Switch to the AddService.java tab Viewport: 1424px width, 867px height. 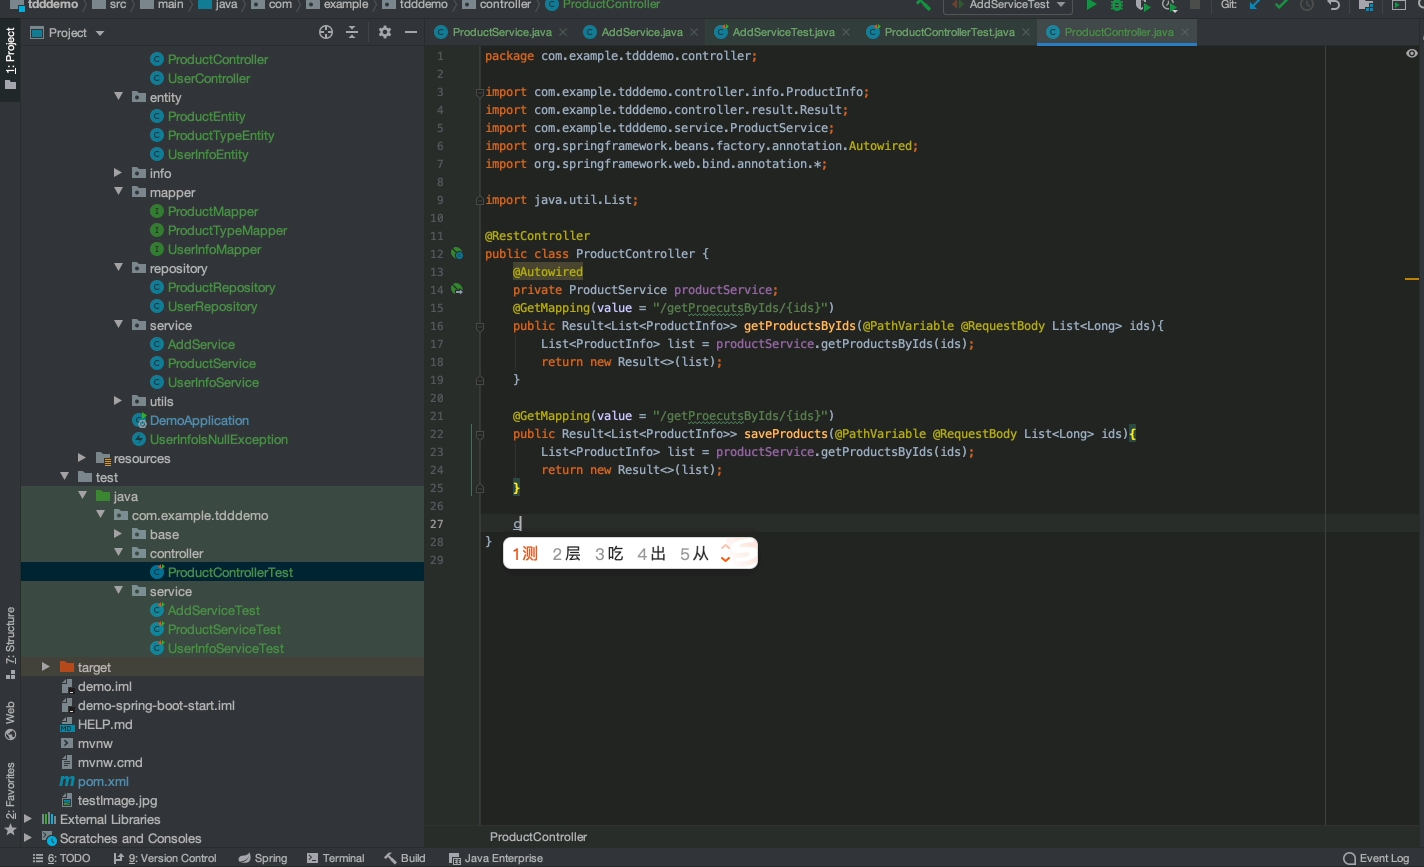click(x=642, y=32)
